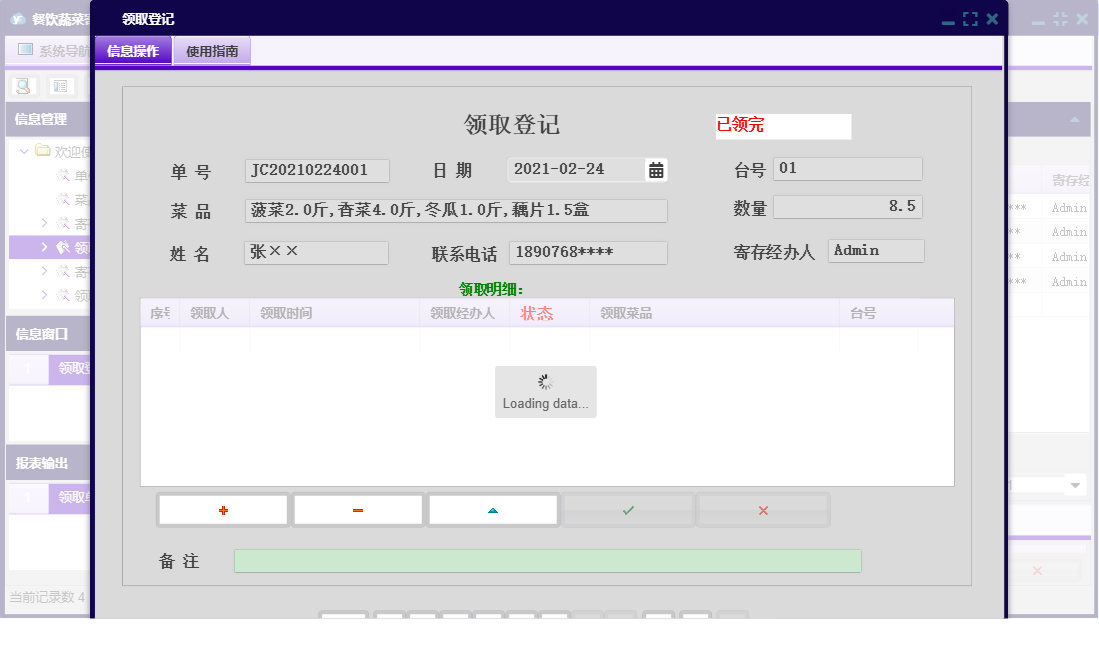The height and width of the screenshot is (655, 1099).
Task: Click the orange minus remove-row icon
Action: (x=356, y=509)
